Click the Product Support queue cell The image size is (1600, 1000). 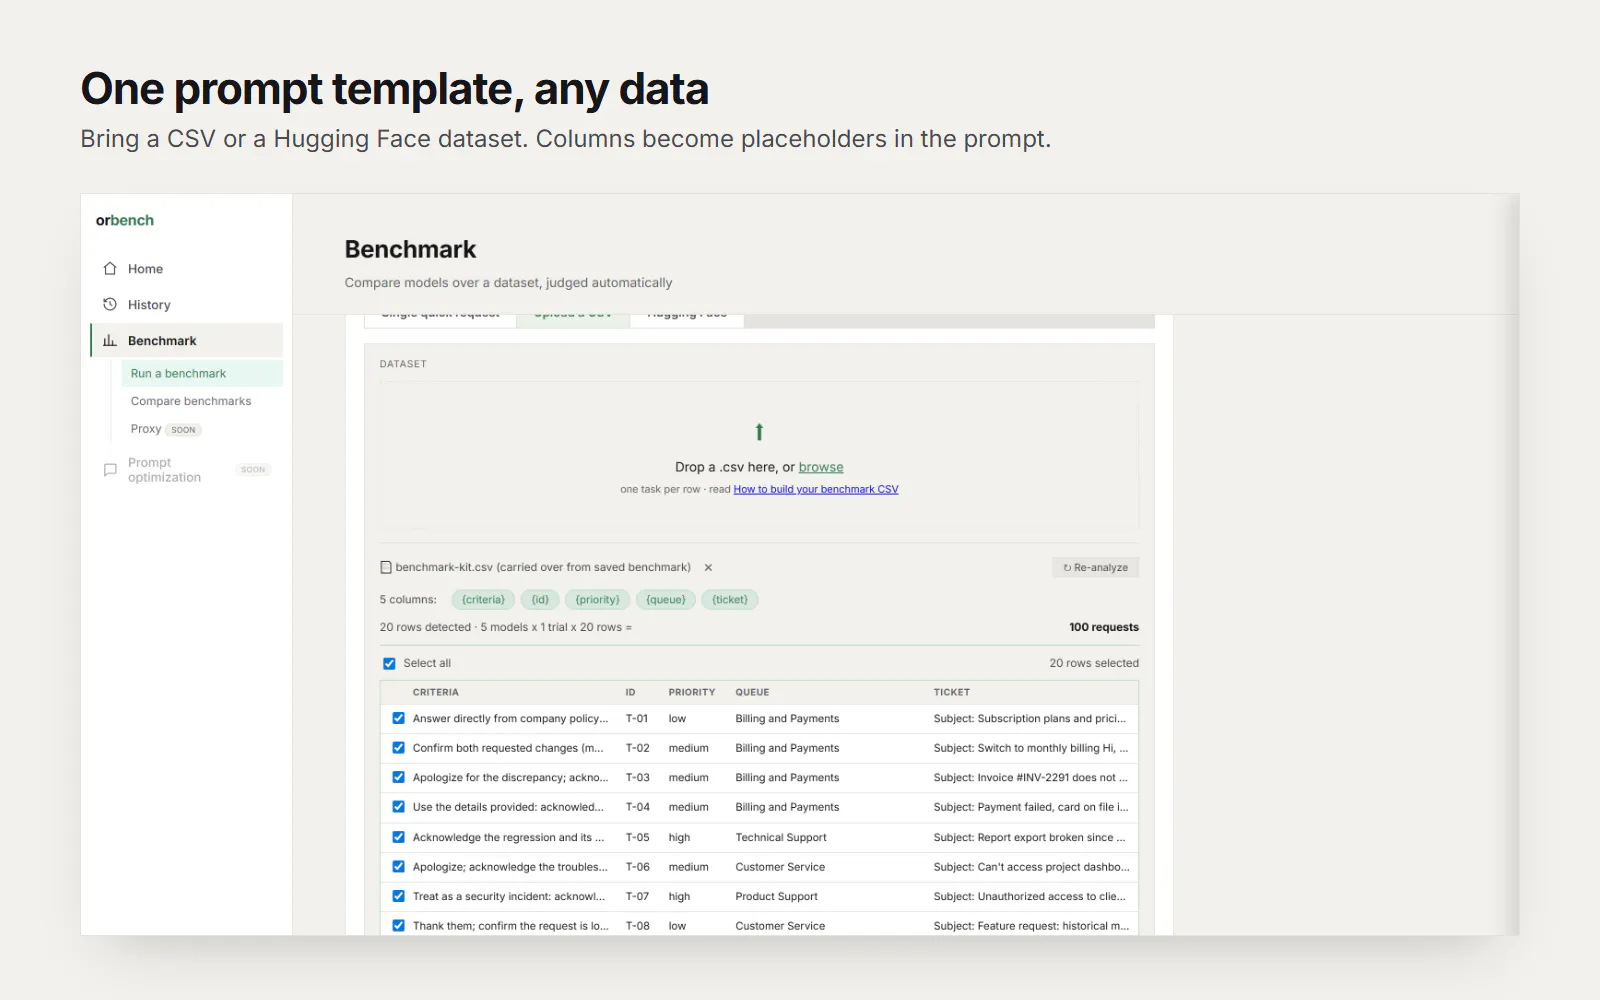pyautogui.click(x=776, y=896)
